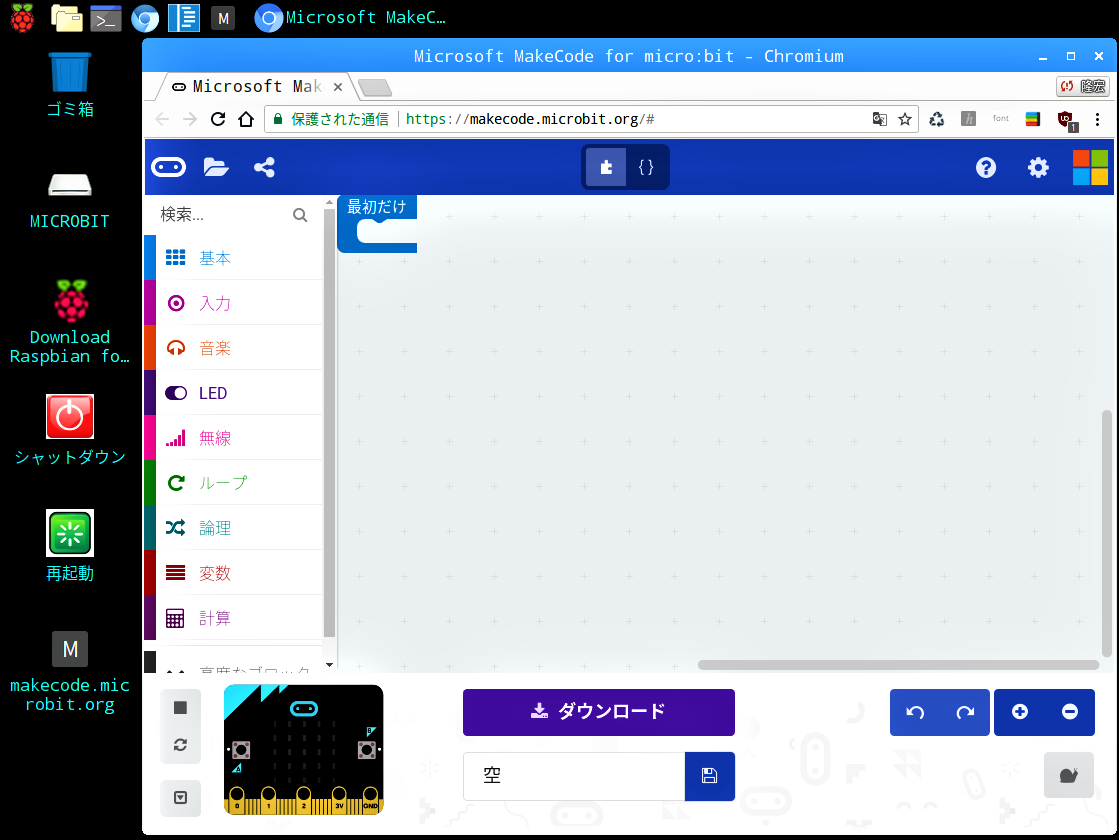The image size is (1119, 840).
Task: Open the Raspberry Pi main menu
Action: pyautogui.click(x=23, y=18)
